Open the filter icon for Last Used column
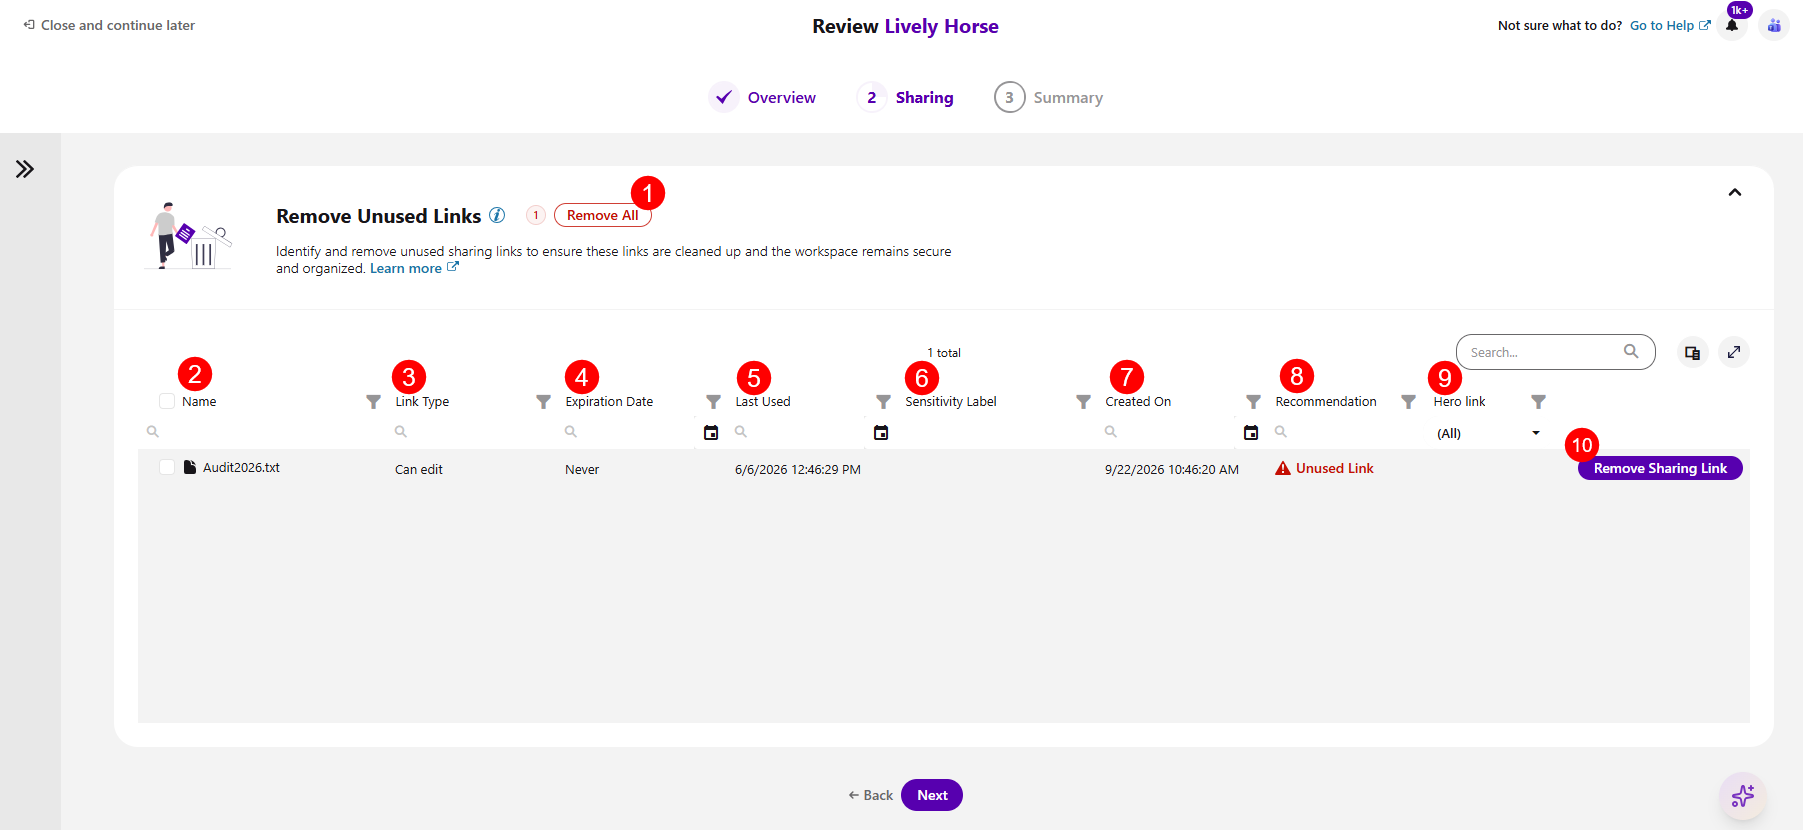The height and width of the screenshot is (830, 1803). click(883, 401)
